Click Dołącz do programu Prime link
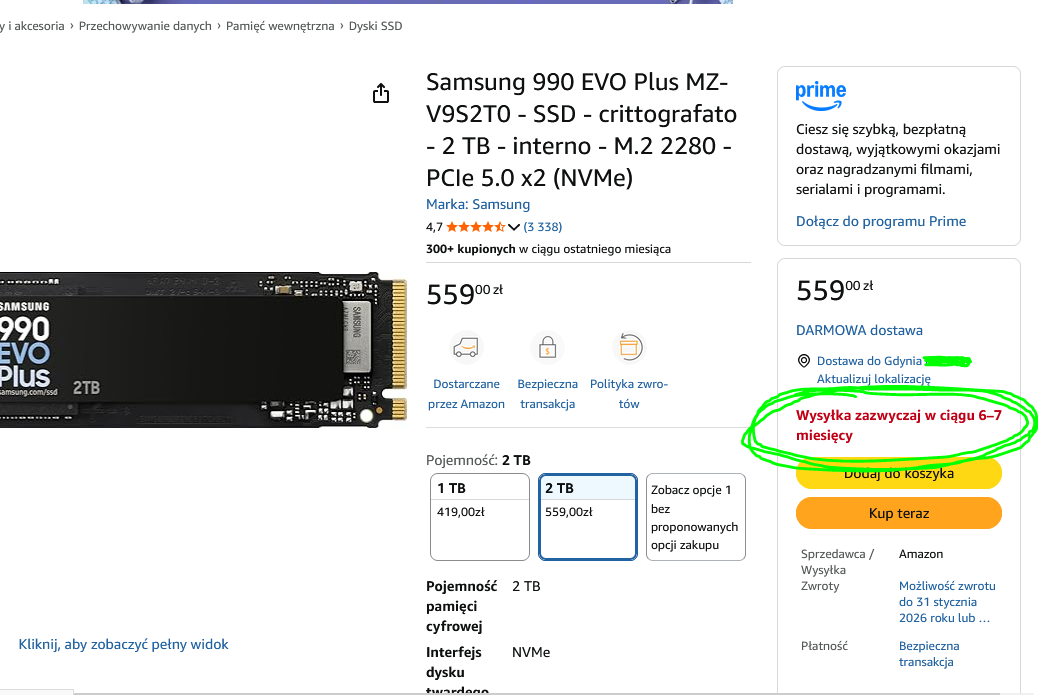The image size is (1038, 695). click(880, 221)
